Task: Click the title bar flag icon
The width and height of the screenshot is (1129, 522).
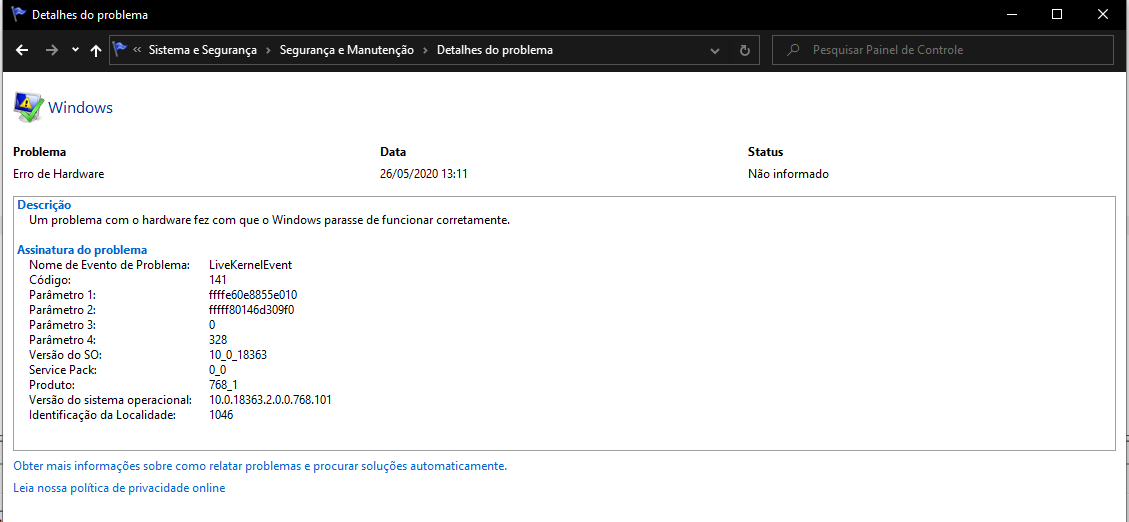Action: pos(19,14)
